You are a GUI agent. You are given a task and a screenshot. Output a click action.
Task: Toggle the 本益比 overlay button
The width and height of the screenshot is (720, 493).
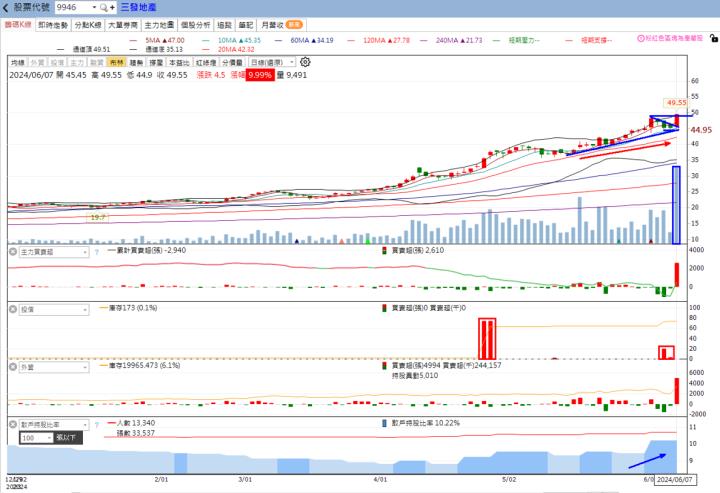[x=179, y=62]
